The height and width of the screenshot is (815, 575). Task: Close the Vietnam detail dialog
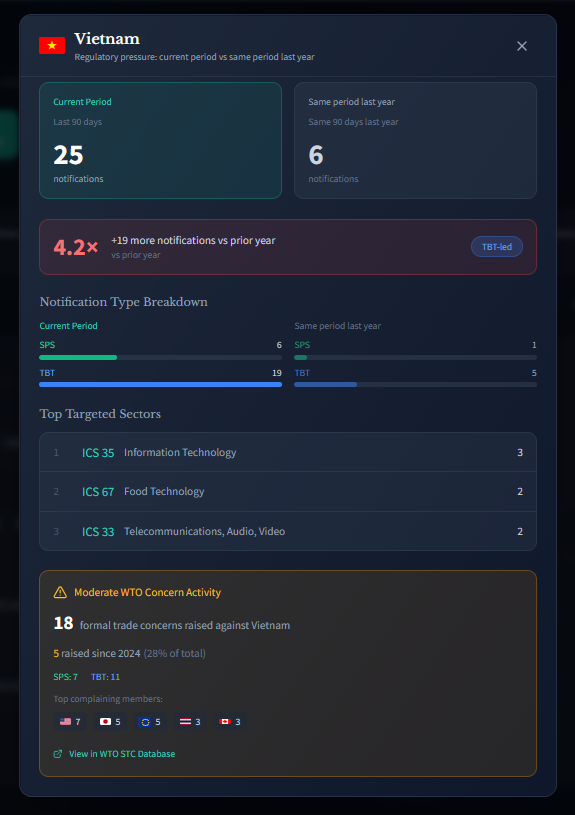pos(521,46)
